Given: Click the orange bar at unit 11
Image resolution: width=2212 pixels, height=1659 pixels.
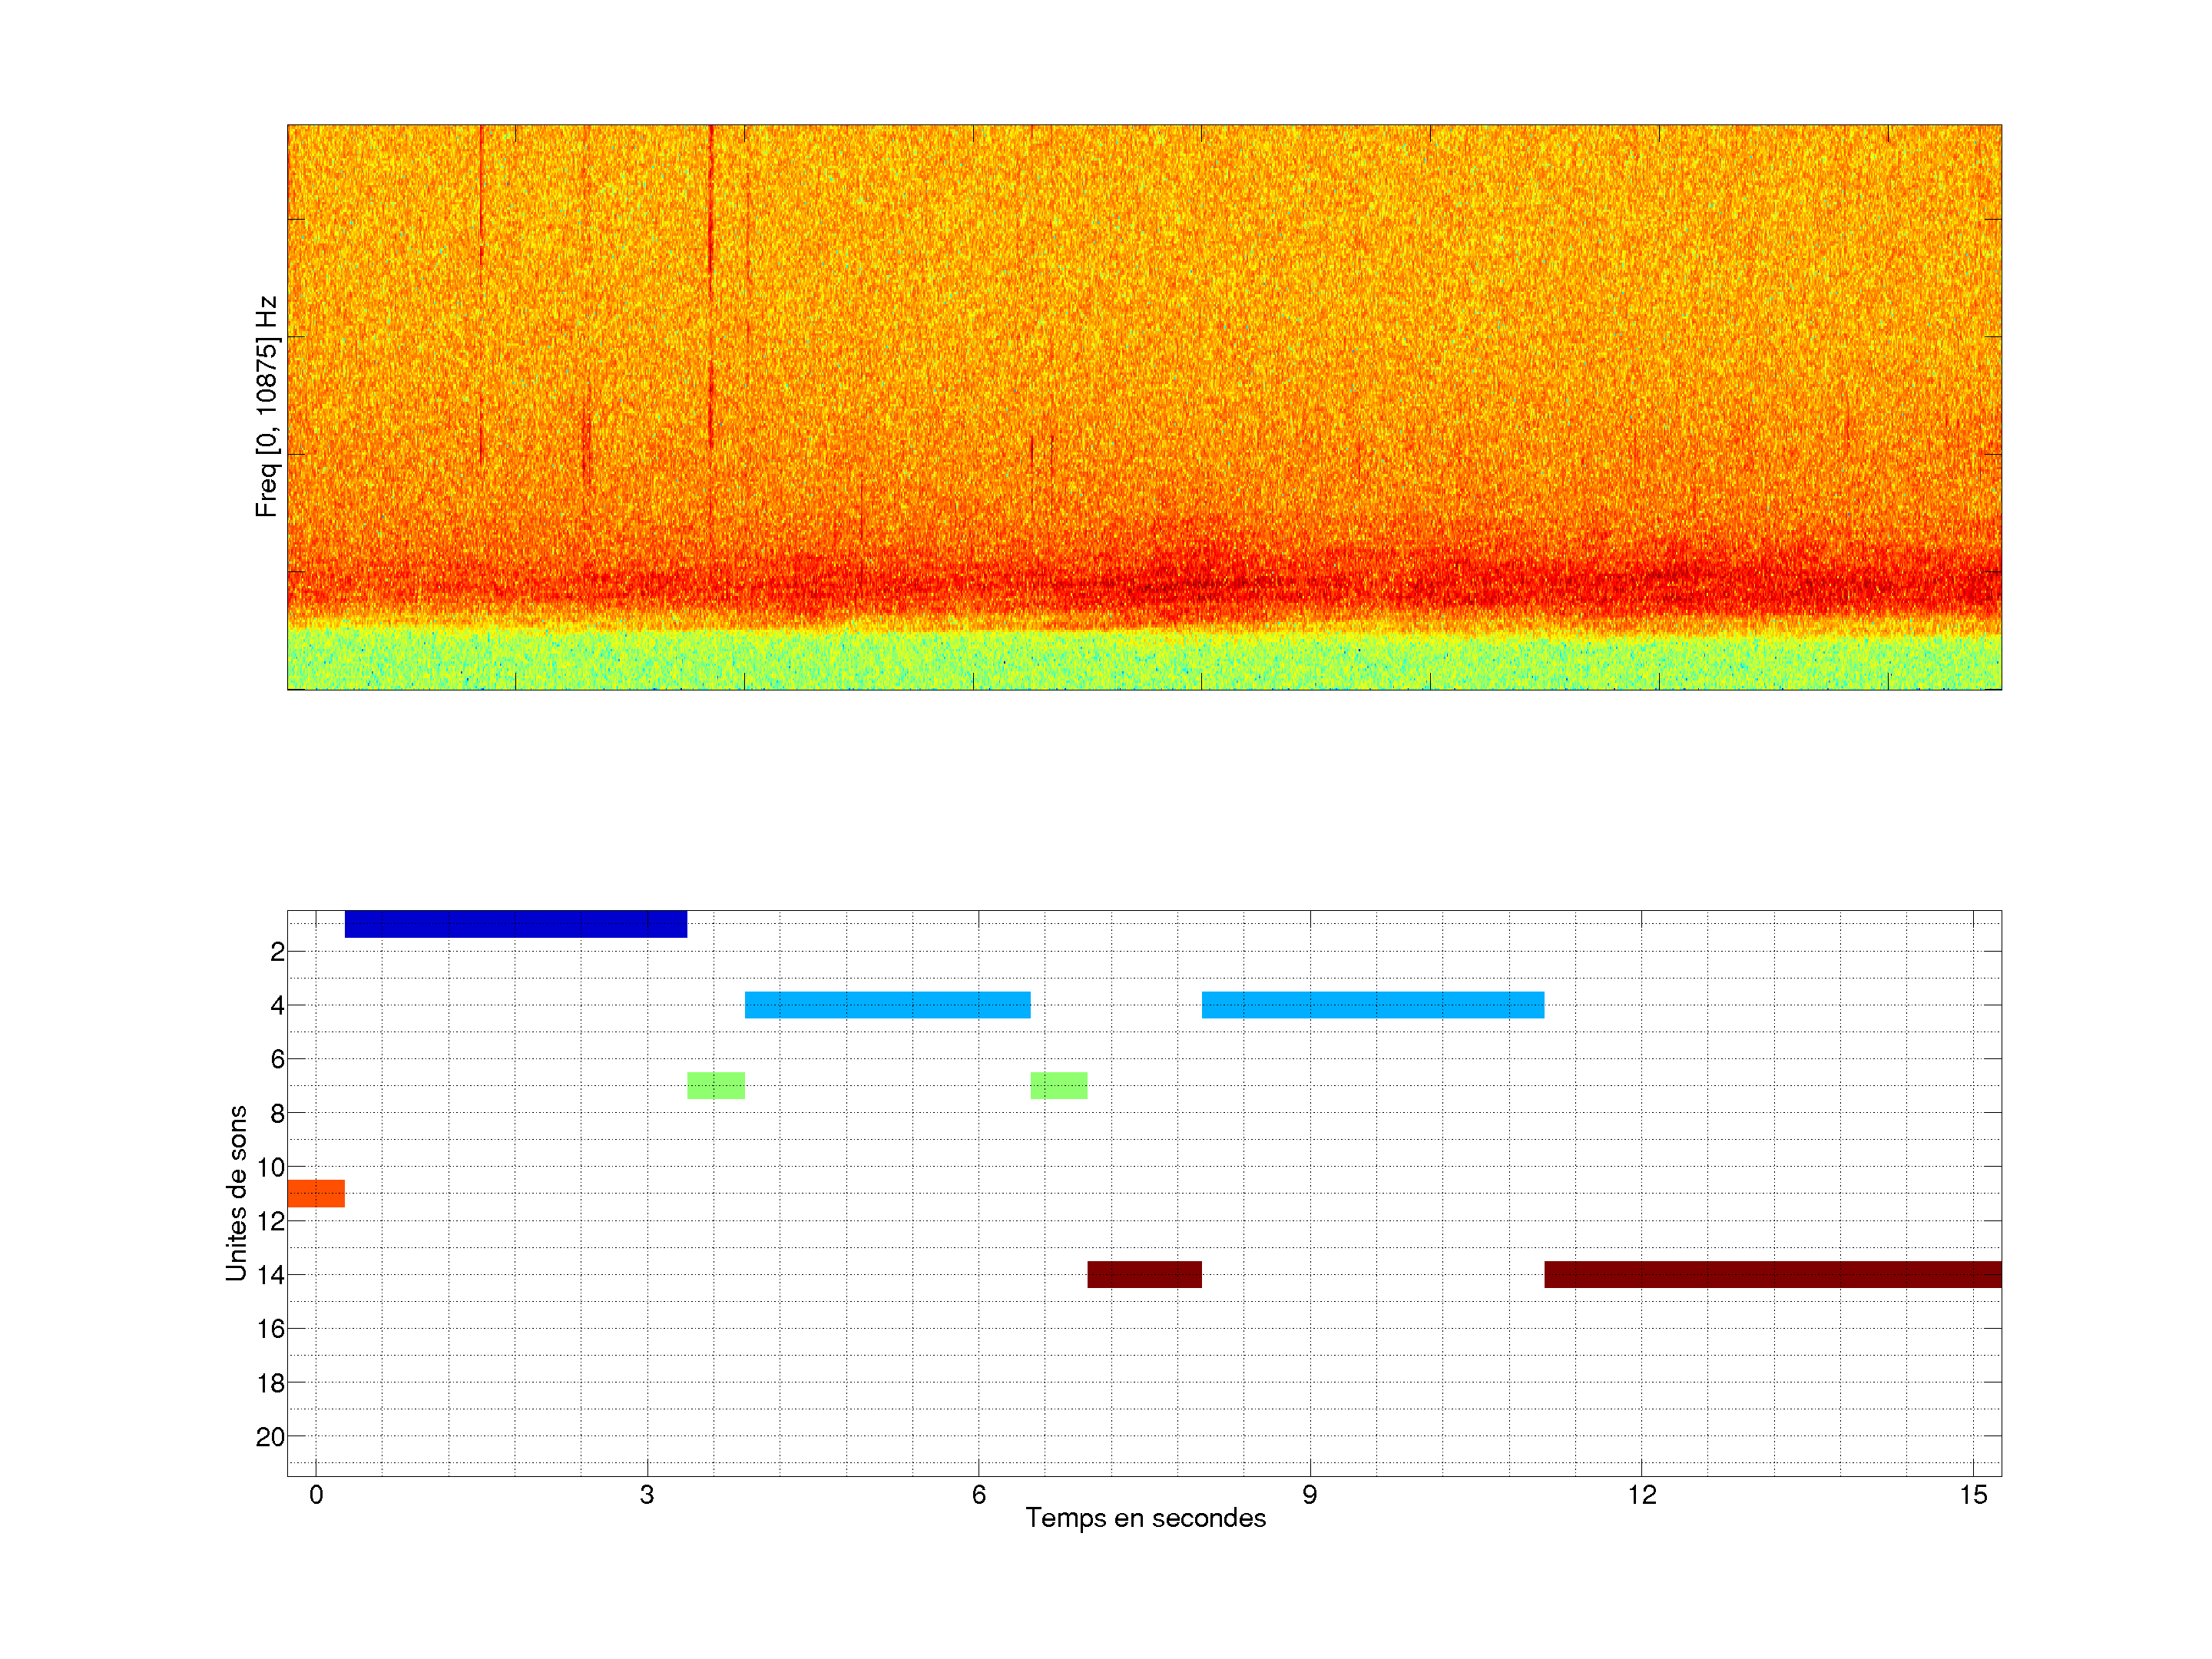Looking at the screenshot, I should pyautogui.click(x=316, y=1194).
